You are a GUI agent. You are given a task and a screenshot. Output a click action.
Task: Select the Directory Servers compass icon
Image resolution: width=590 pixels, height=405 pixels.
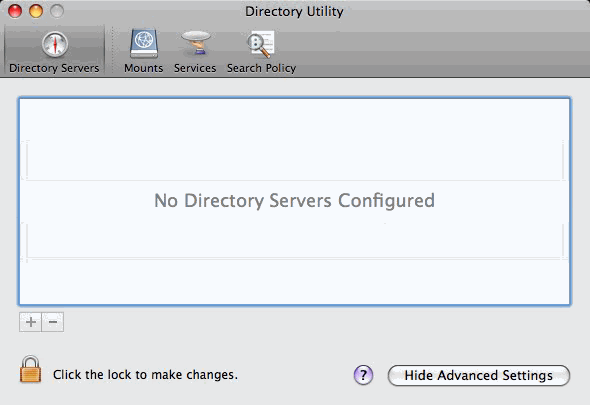point(55,44)
